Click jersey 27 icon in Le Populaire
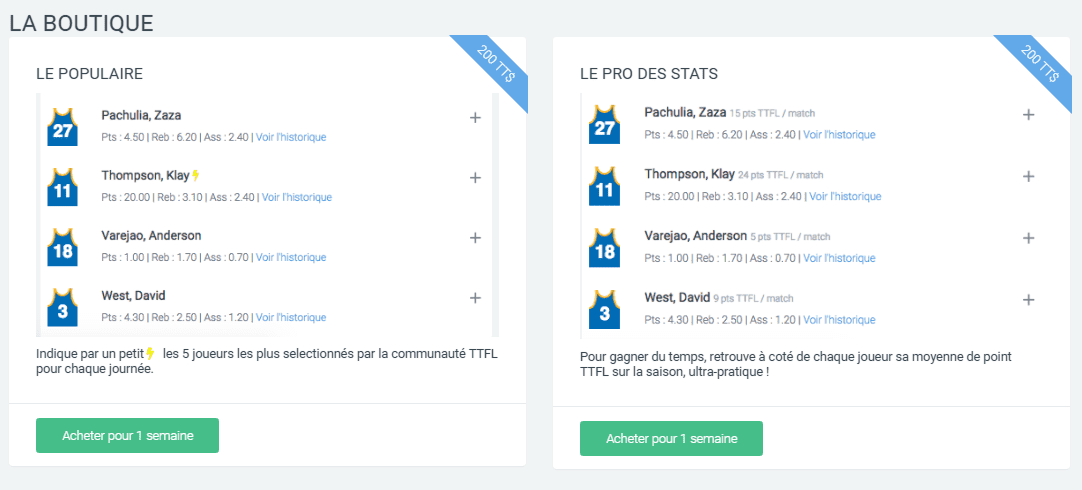The image size is (1082, 490). (62, 127)
